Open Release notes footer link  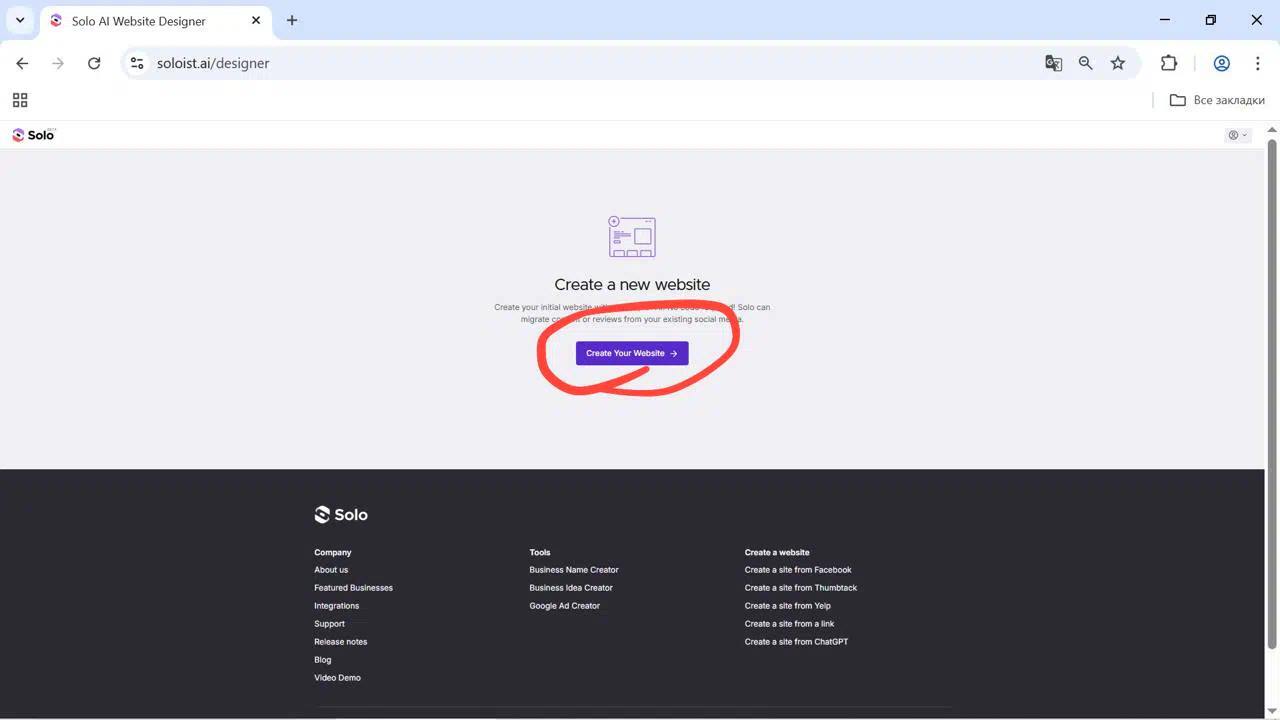pos(340,642)
